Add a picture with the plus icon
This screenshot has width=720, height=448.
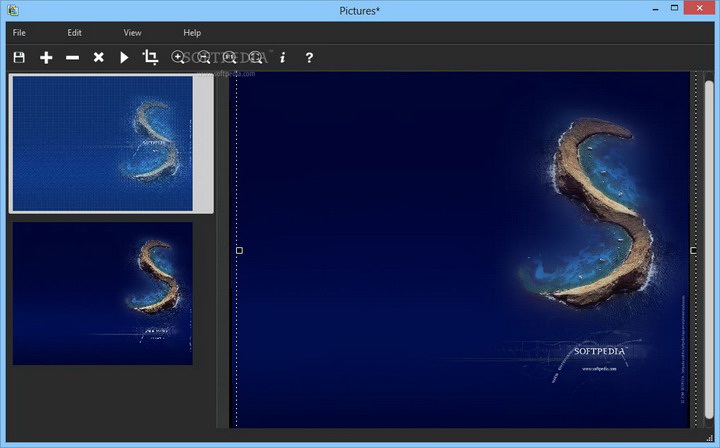[x=46, y=58]
